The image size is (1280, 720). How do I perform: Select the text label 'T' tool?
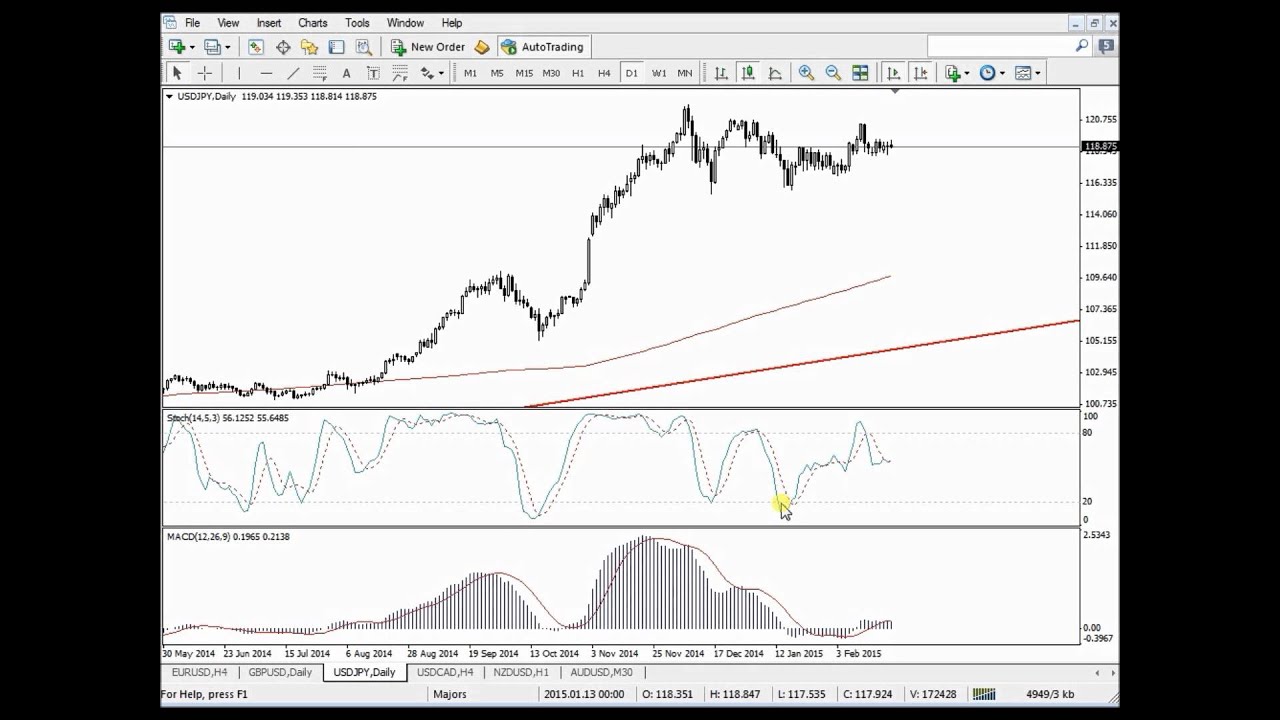tap(373, 73)
